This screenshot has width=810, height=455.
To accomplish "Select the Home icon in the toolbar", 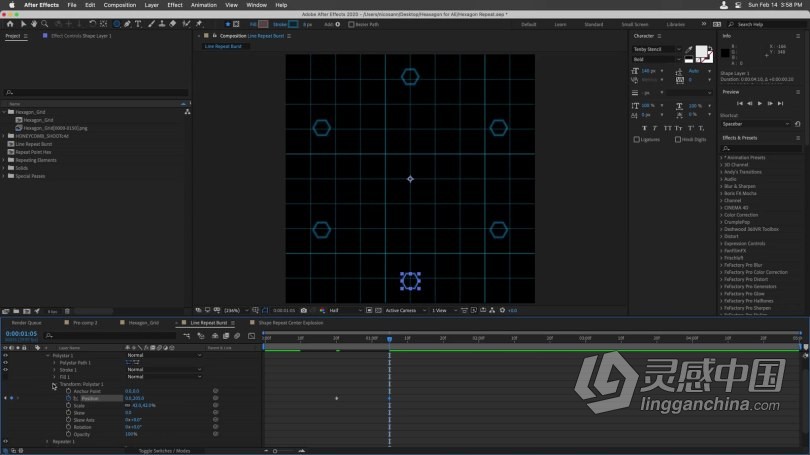I will 10,24.
